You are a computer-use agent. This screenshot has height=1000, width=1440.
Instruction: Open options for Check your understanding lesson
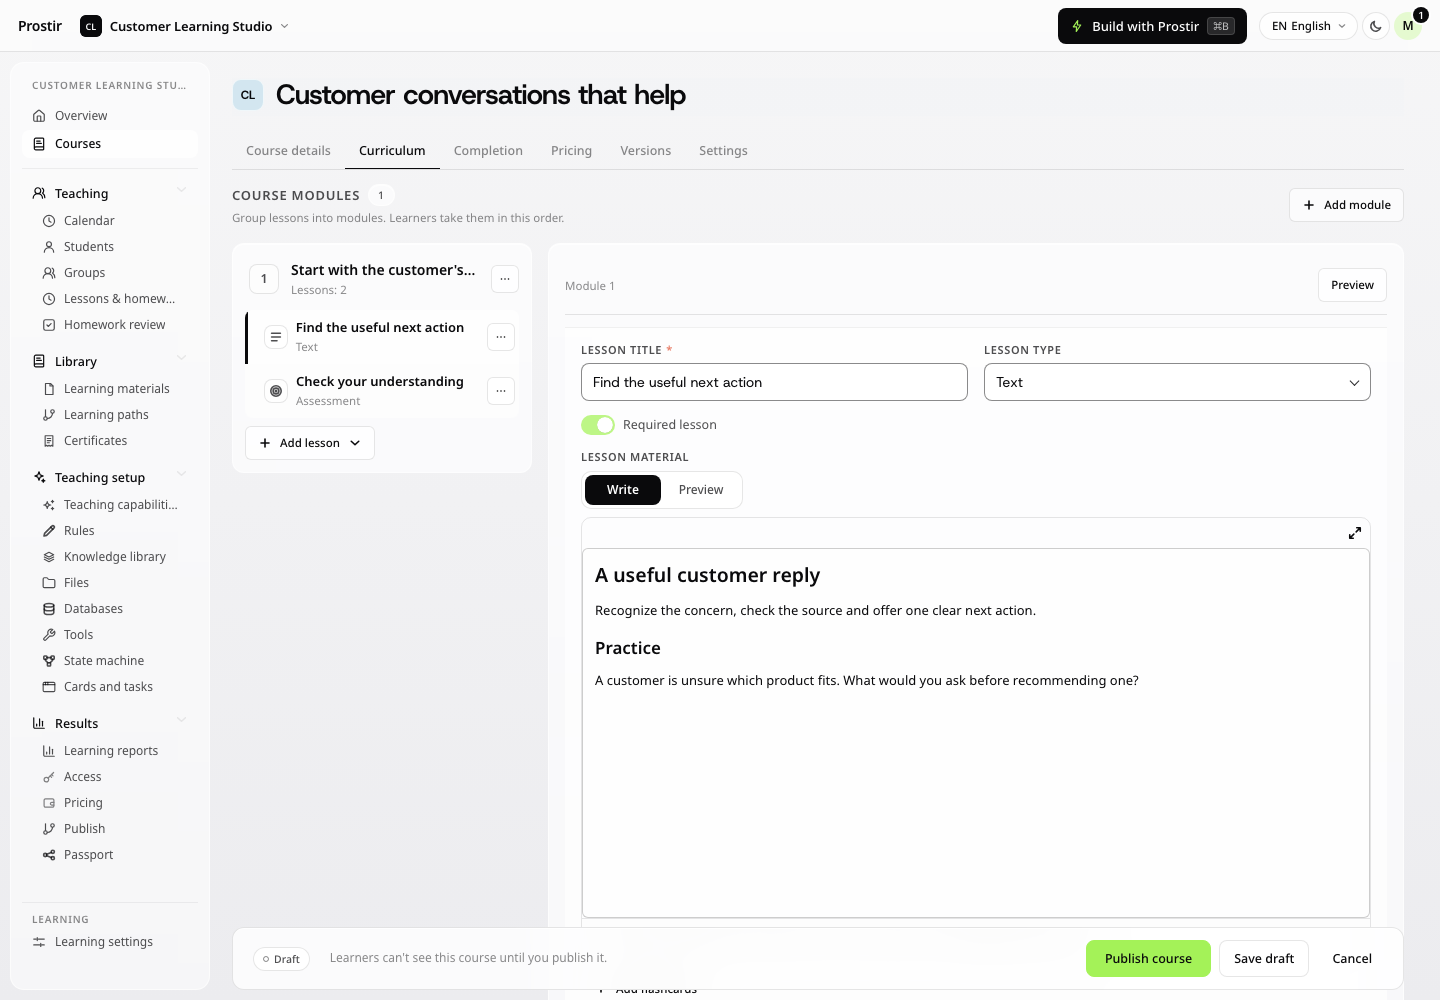tap(501, 391)
